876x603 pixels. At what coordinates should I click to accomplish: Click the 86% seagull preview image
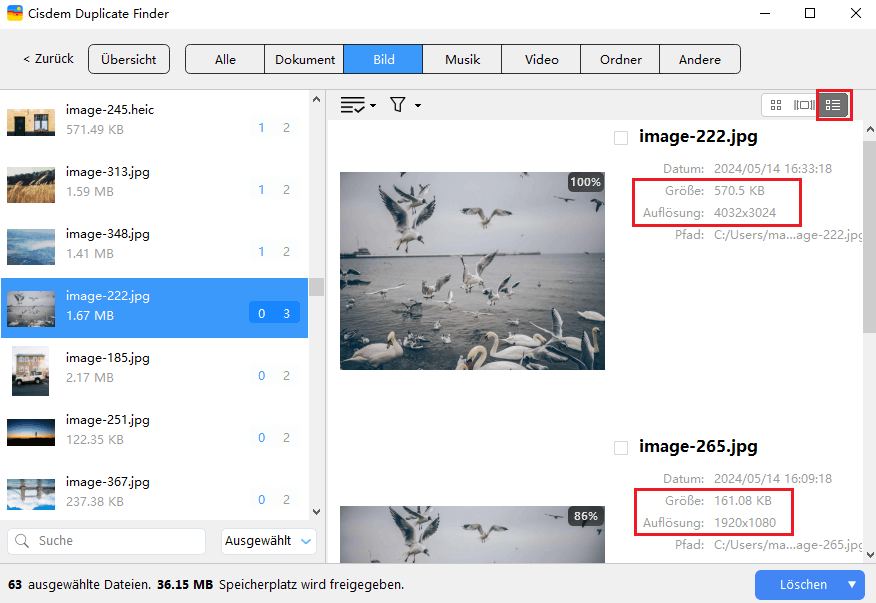[472, 534]
